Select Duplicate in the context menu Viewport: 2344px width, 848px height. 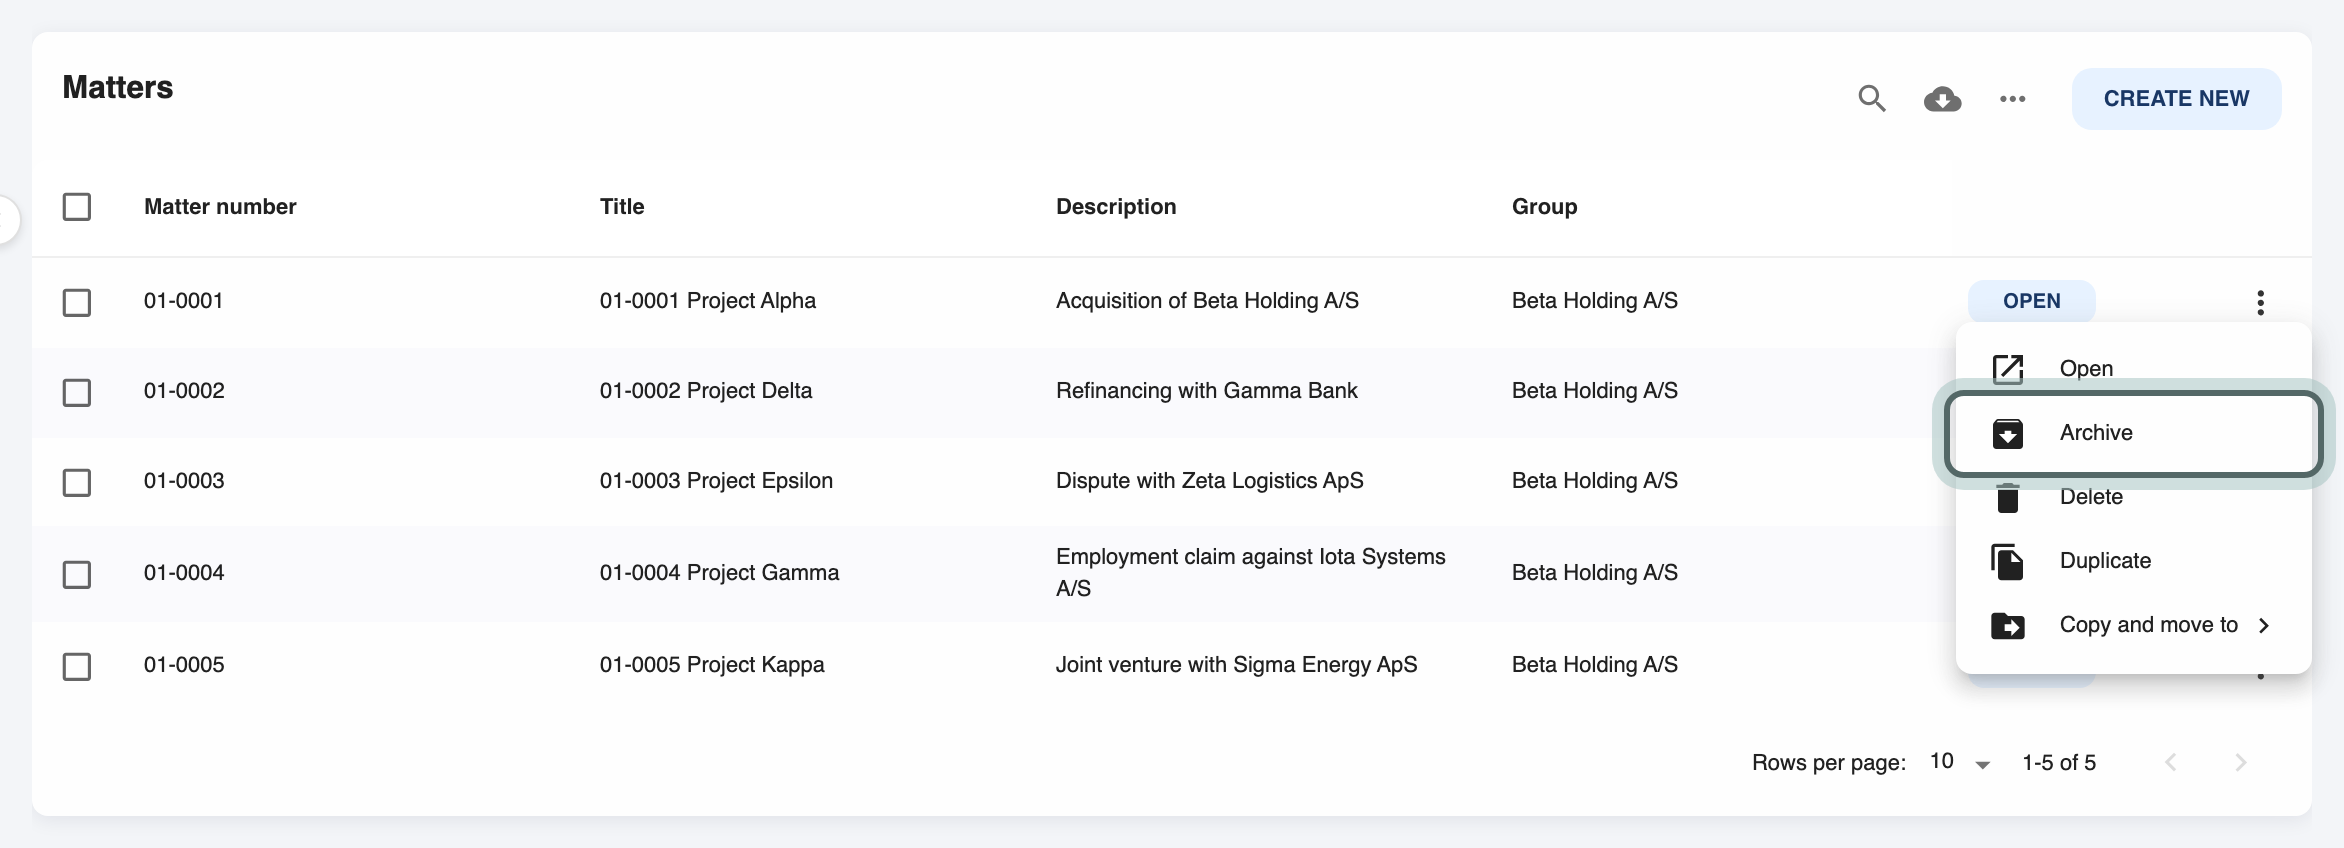pyautogui.click(x=2133, y=560)
